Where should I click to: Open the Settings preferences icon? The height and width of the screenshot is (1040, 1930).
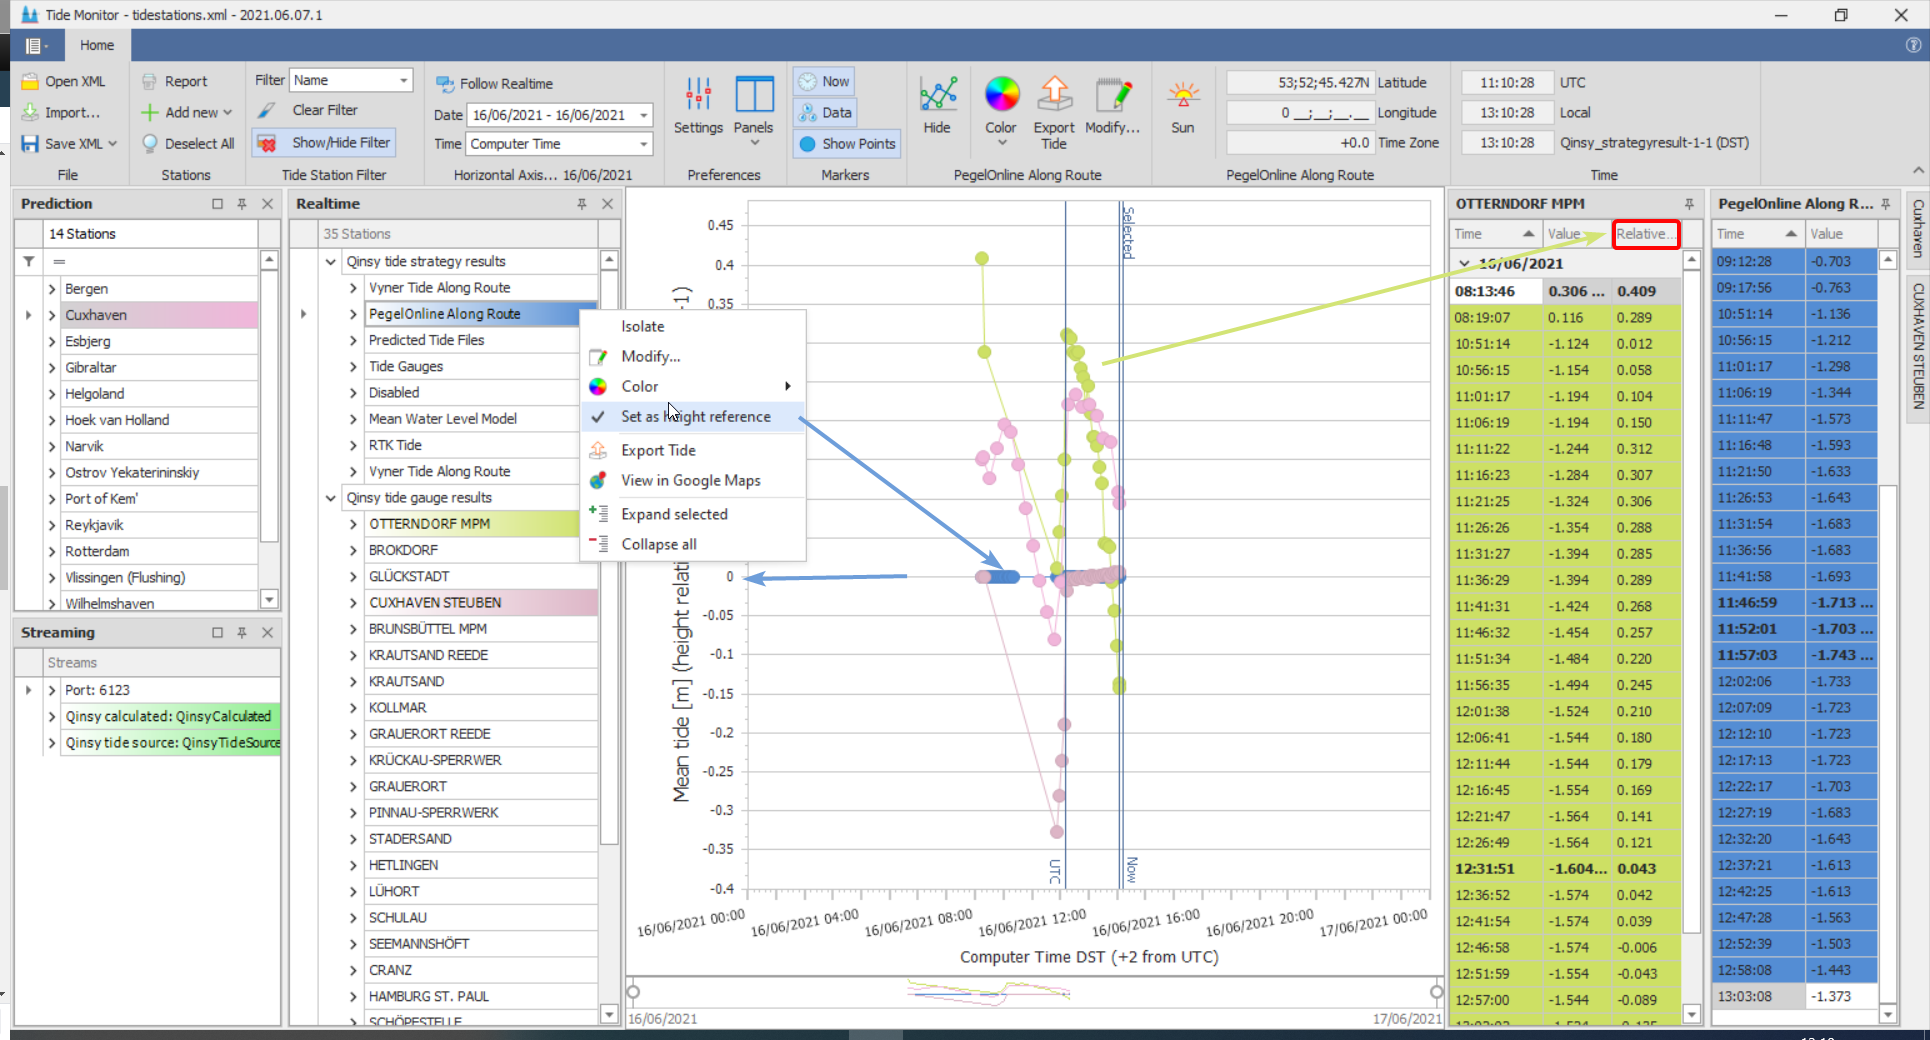[697, 96]
